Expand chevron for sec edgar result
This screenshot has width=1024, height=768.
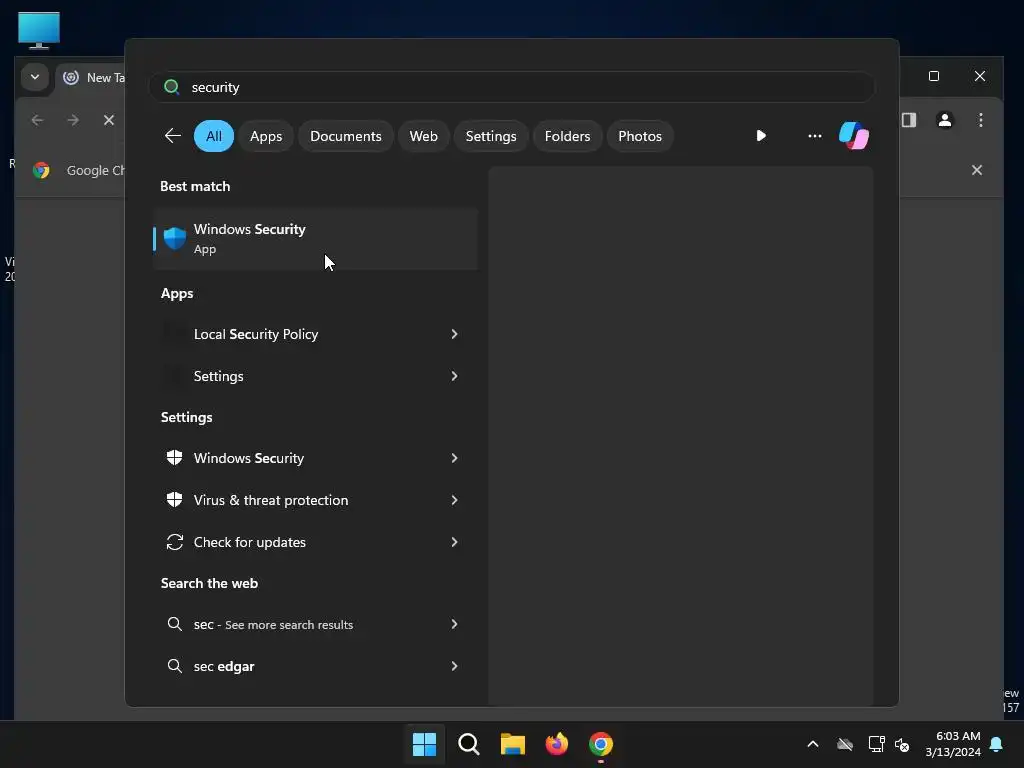[455, 665]
